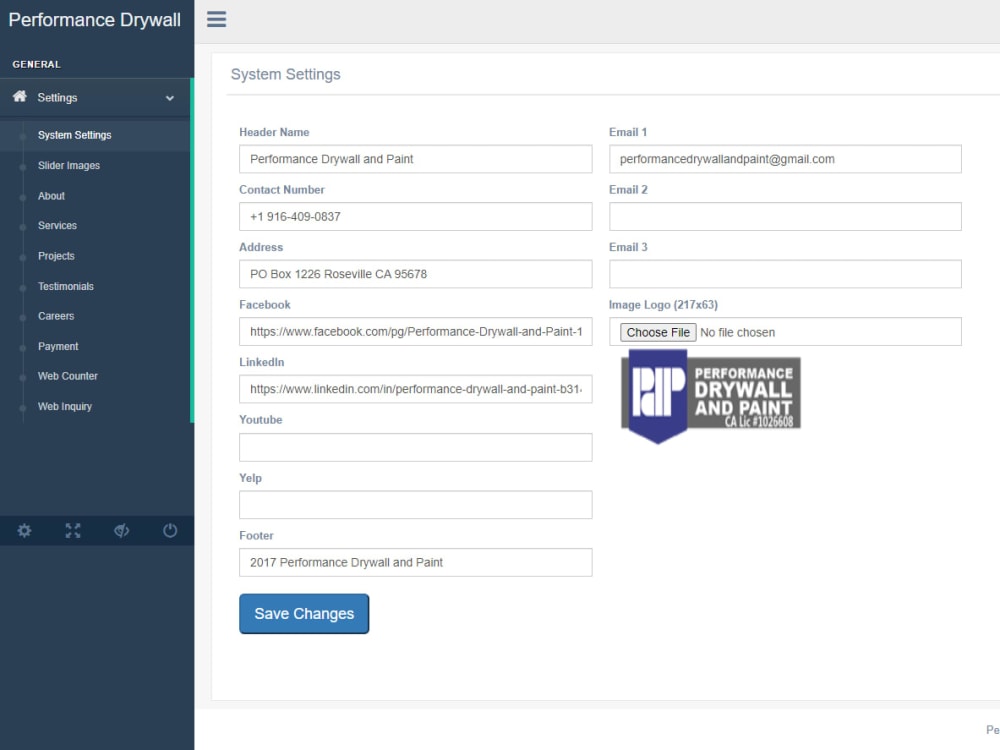Click the Performance Drywall logo image
This screenshot has height=750, width=1000.
tap(710, 396)
